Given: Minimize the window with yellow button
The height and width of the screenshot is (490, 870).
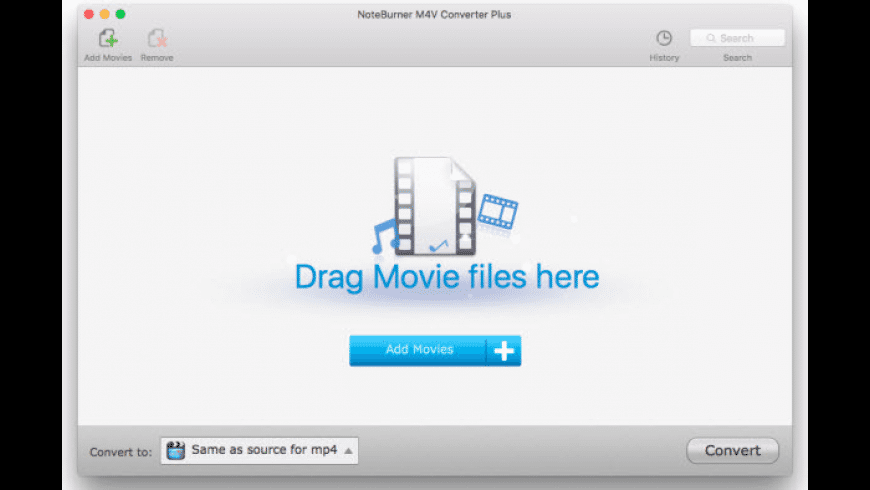Looking at the screenshot, I should [104, 14].
